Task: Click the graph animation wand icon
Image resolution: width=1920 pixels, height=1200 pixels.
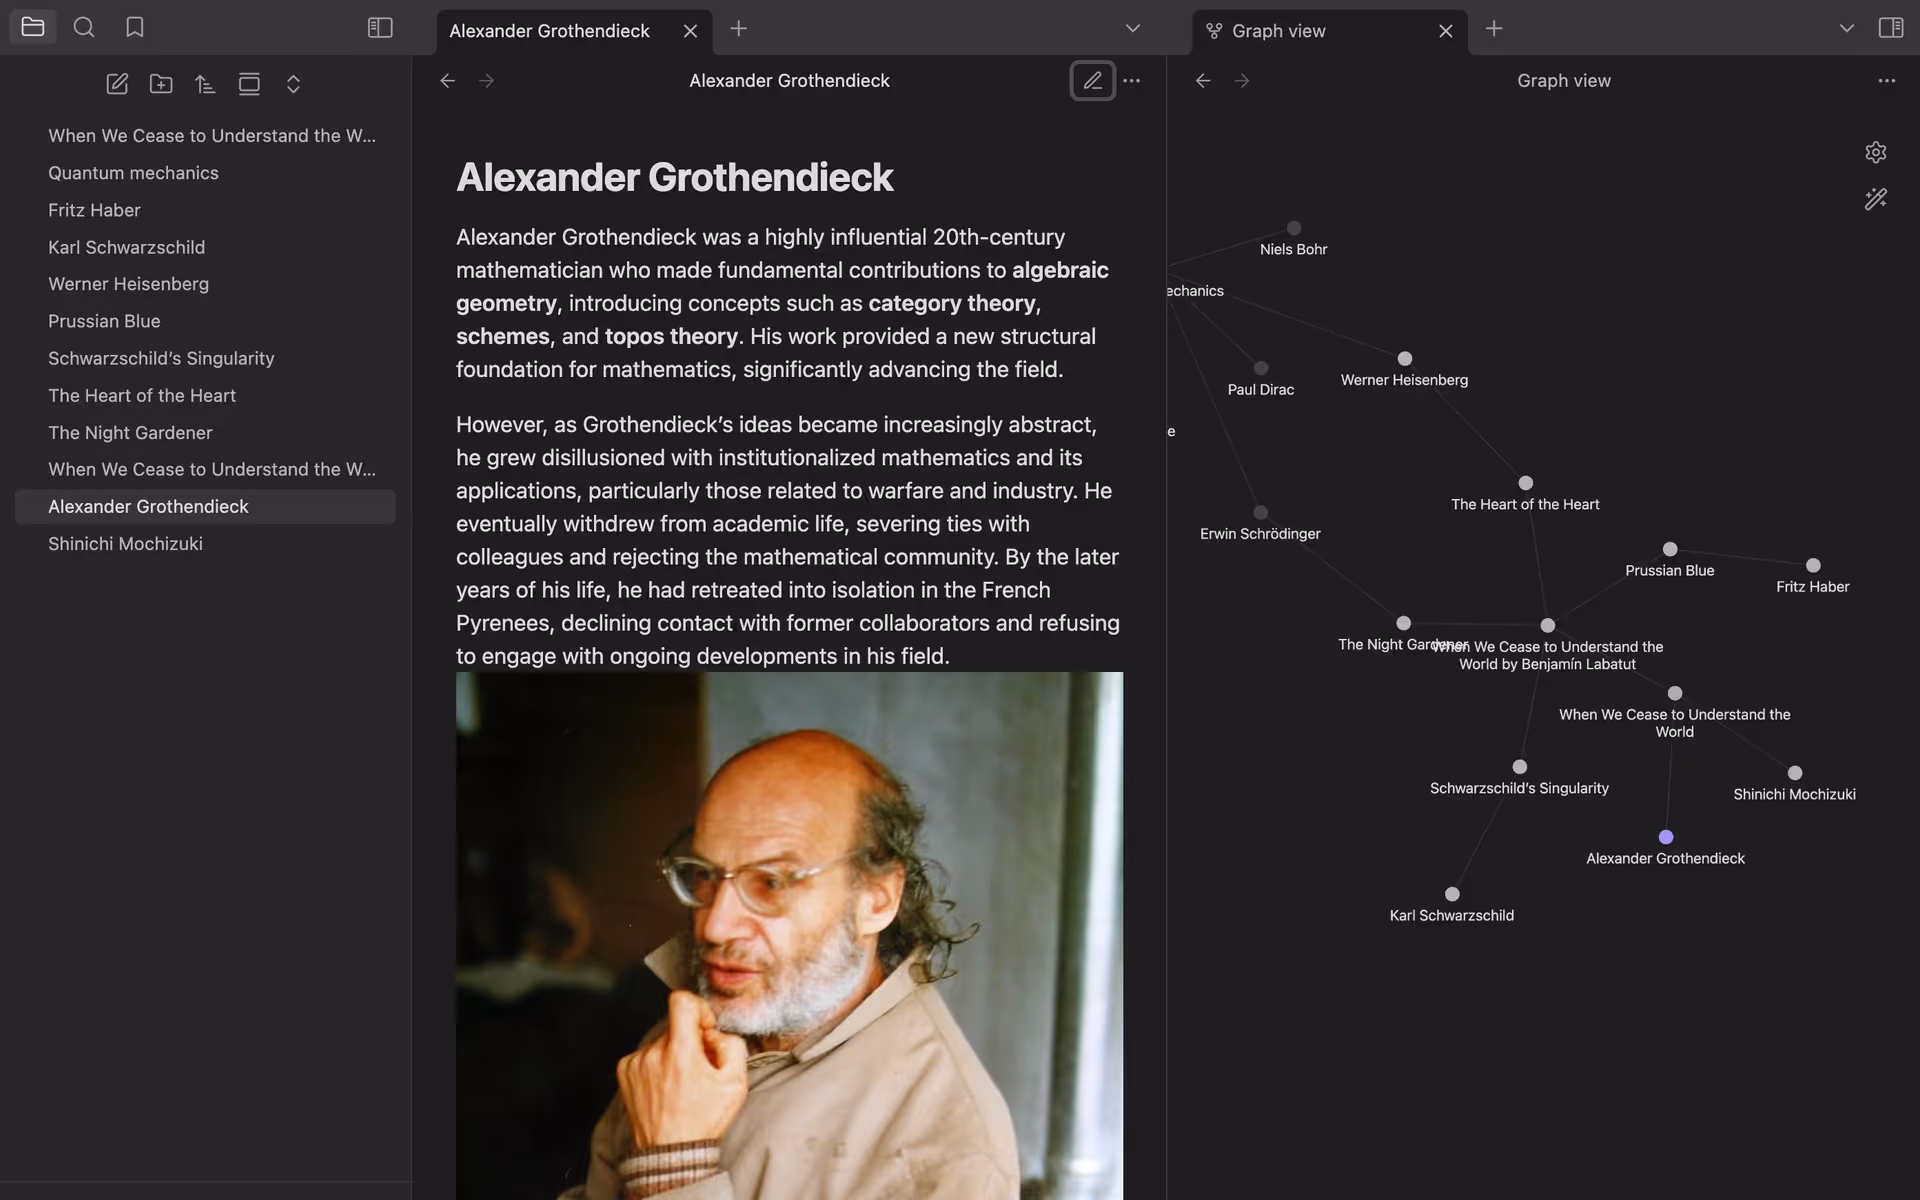Action: coord(1875,199)
